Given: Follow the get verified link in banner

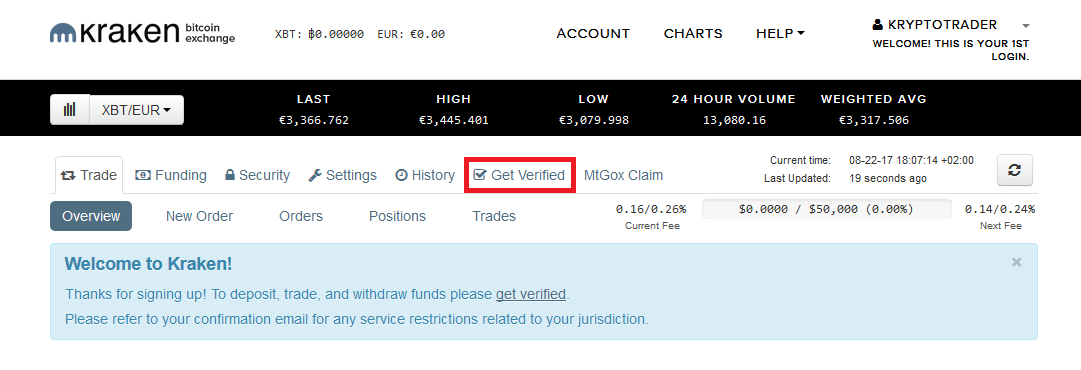Looking at the screenshot, I should [531, 294].
